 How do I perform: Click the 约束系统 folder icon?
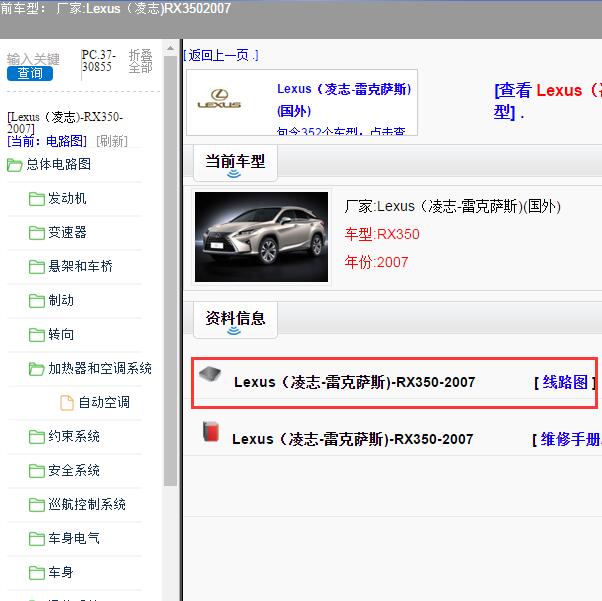37,437
